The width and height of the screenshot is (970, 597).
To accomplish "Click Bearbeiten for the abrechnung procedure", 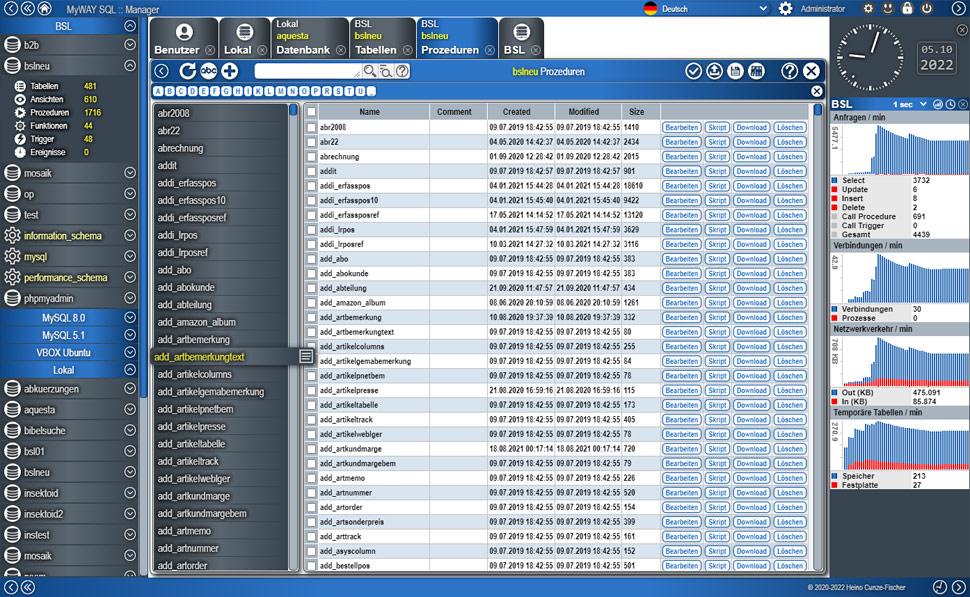I will [680, 157].
